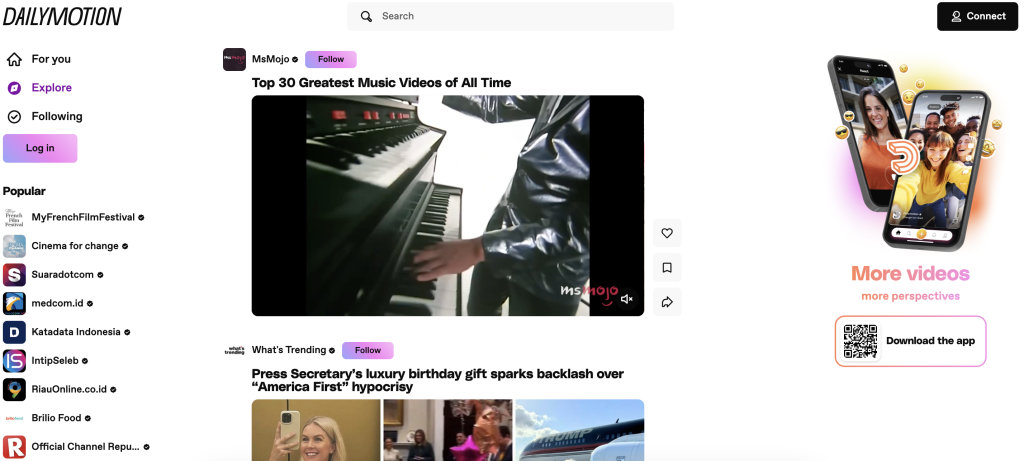Open Brilio Food channel name link

point(56,418)
